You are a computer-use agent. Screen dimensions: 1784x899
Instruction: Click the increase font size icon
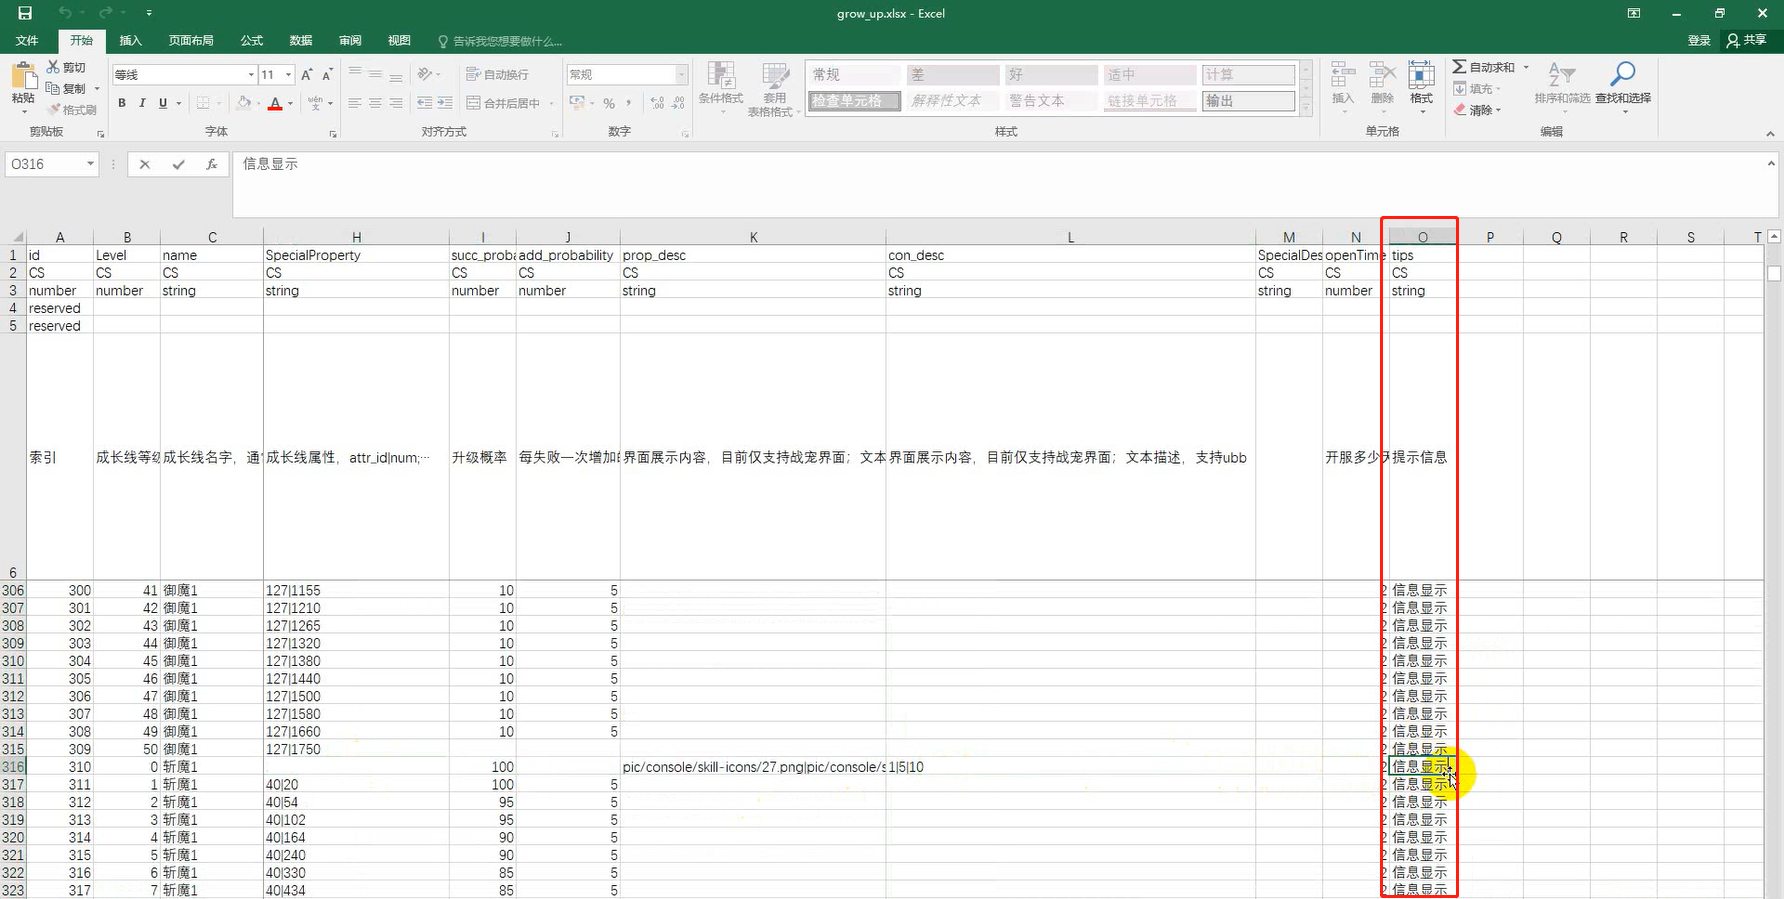coord(307,75)
